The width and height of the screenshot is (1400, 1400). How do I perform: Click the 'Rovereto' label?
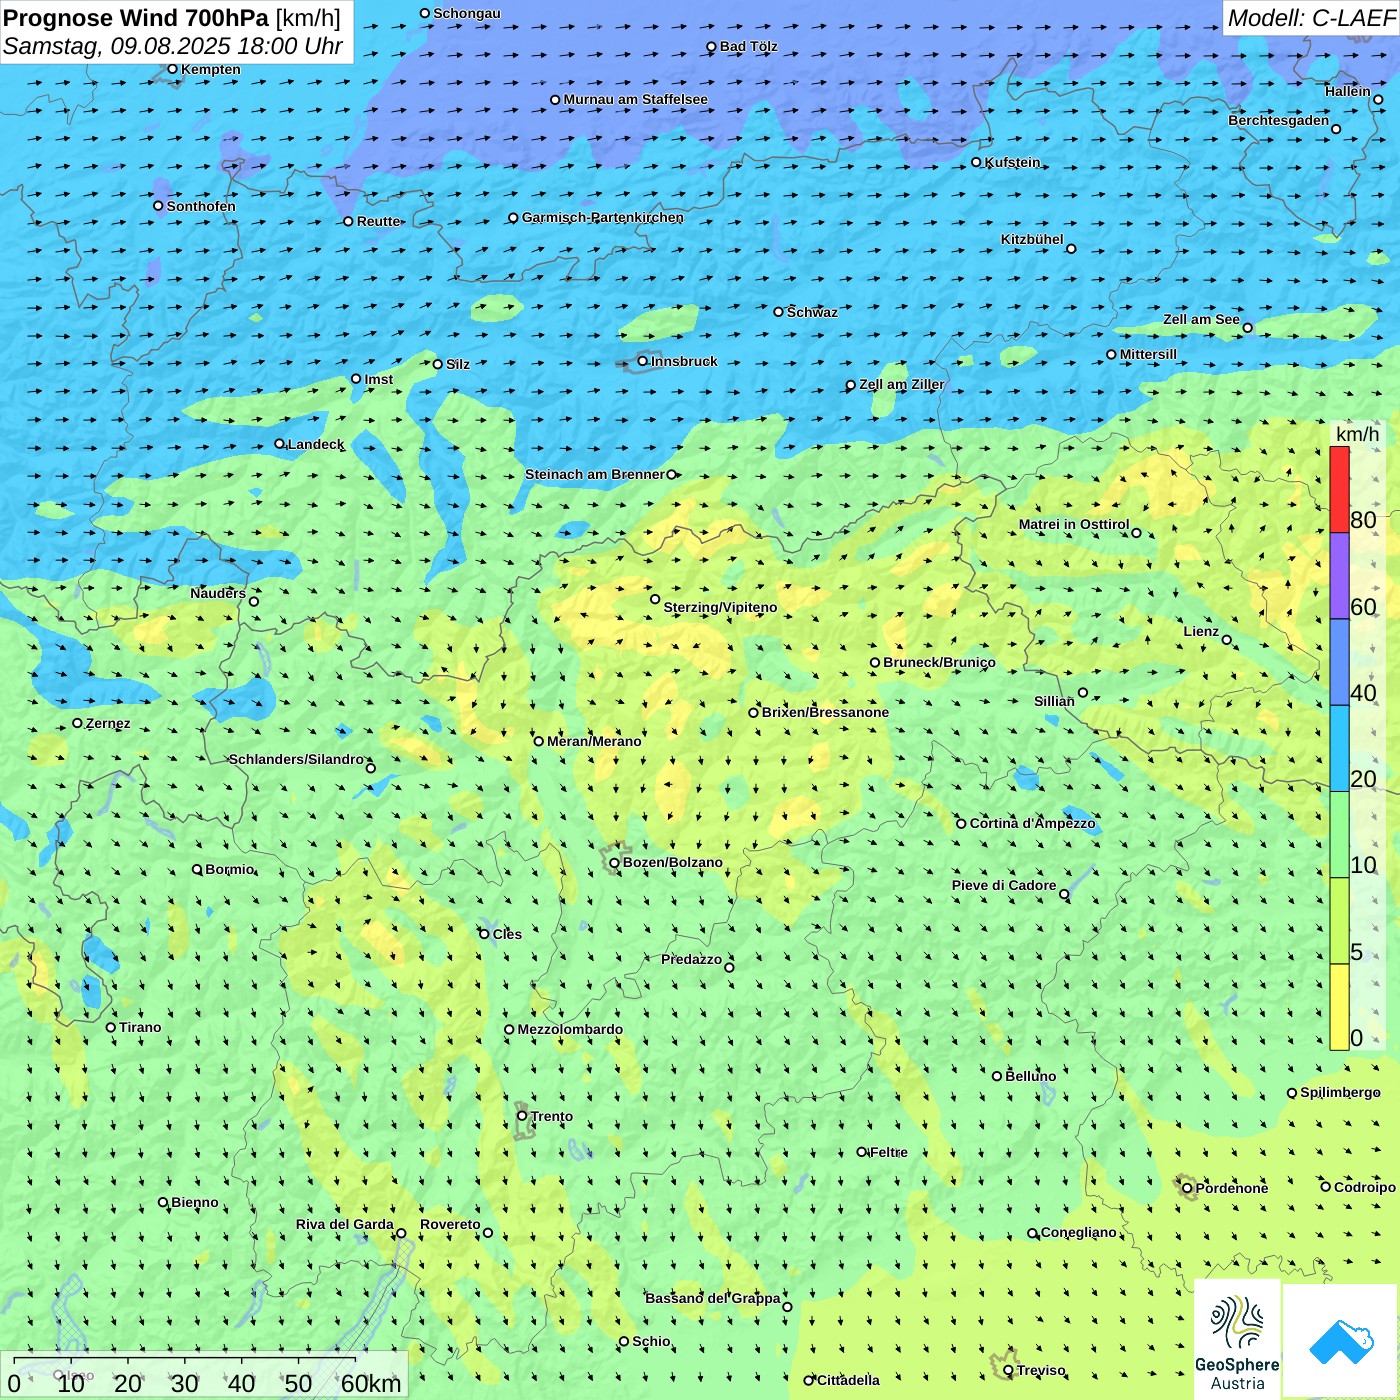(450, 1224)
